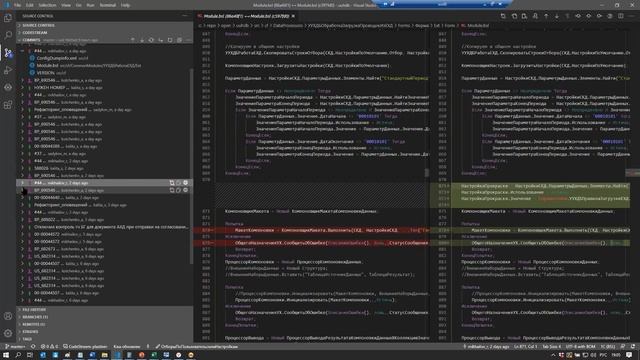Open the Go menu
The height and width of the screenshot is (360, 640).
click(x=78, y=5)
